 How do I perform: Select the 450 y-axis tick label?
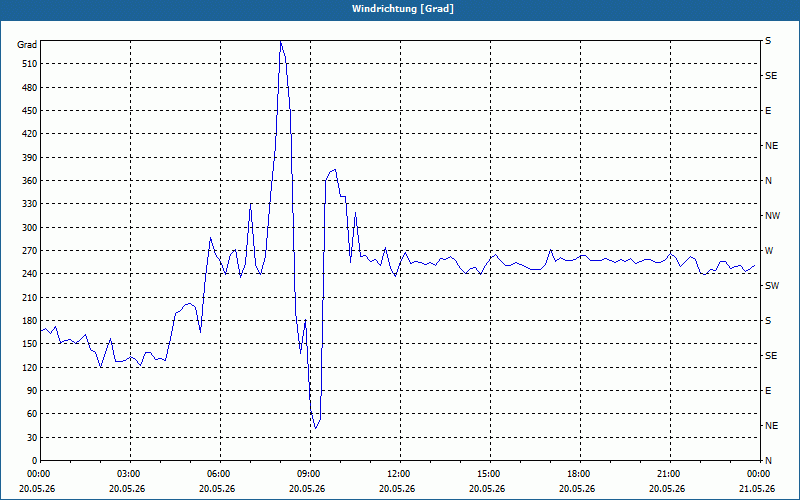coord(30,111)
